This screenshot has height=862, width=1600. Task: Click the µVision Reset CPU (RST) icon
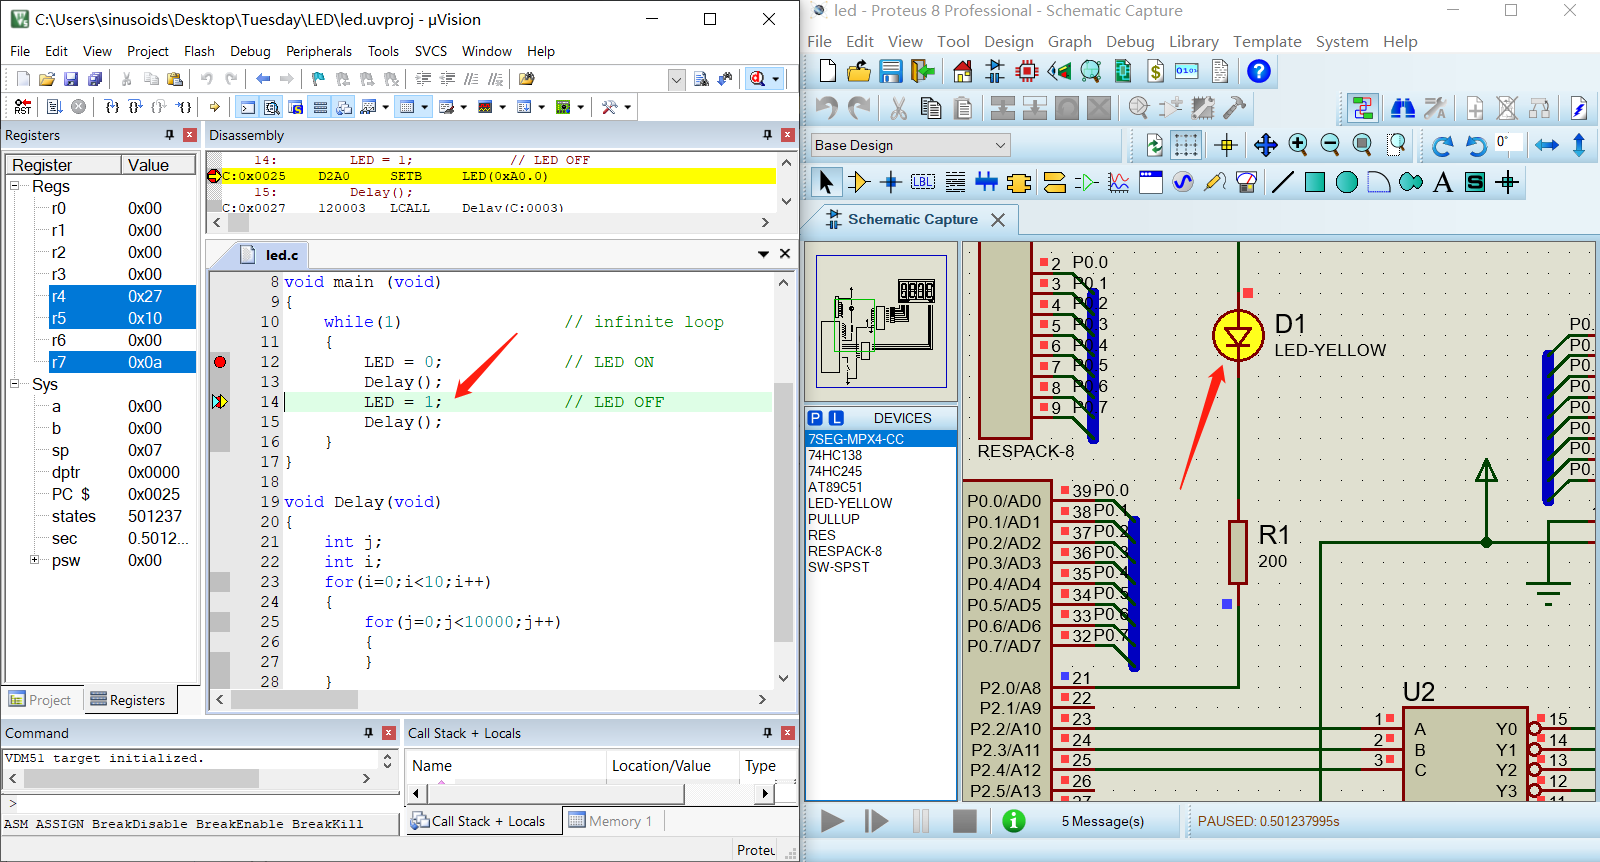click(x=22, y=107)
